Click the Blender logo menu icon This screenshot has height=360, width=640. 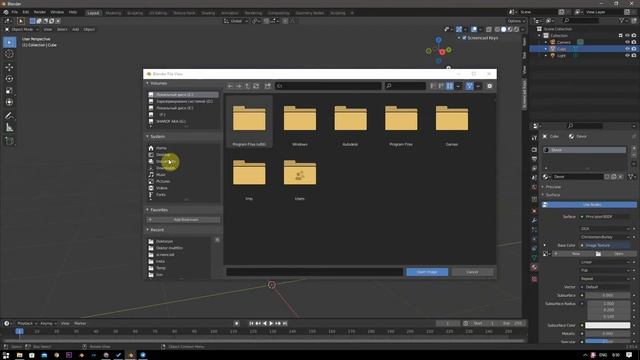(6, 12)
